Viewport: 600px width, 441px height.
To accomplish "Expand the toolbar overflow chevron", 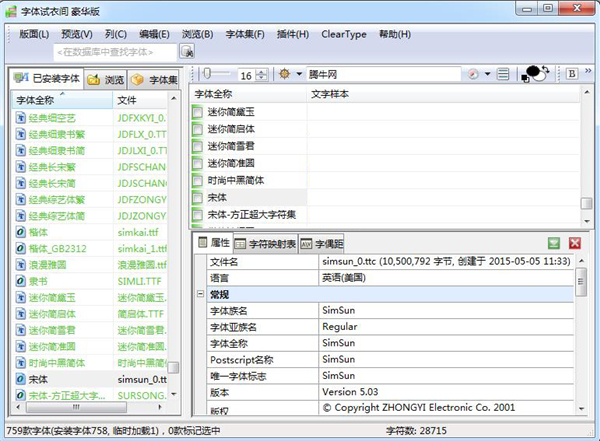I will pos(590,75).
